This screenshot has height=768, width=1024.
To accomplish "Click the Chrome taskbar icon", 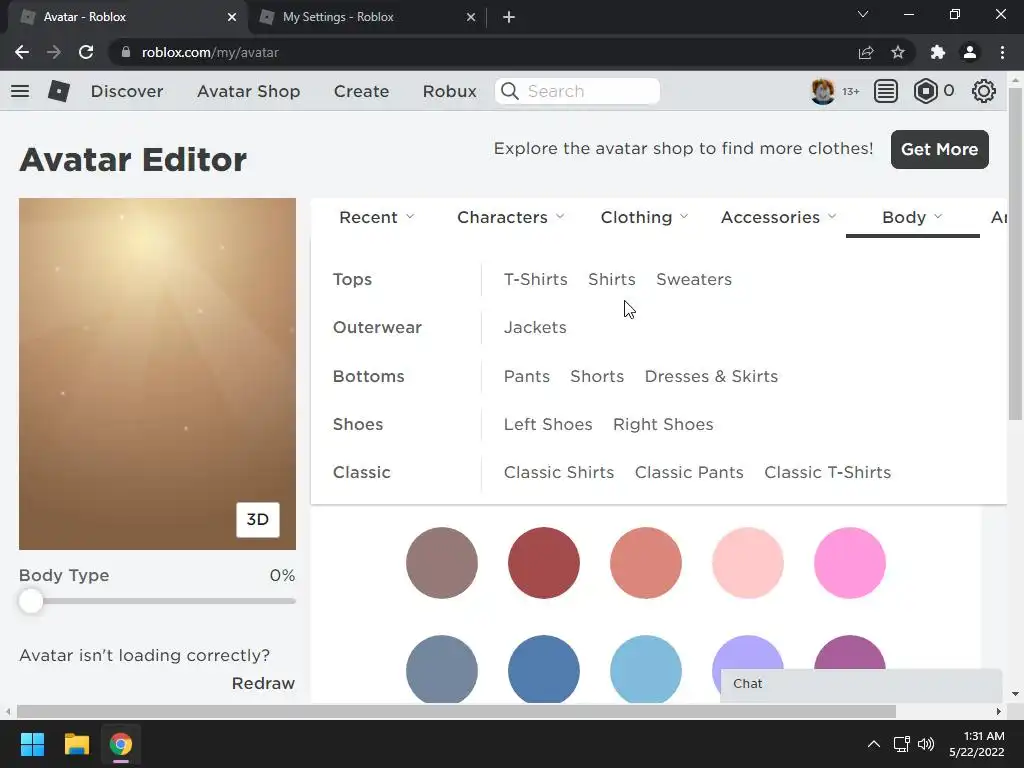I will tap(121, 744).
